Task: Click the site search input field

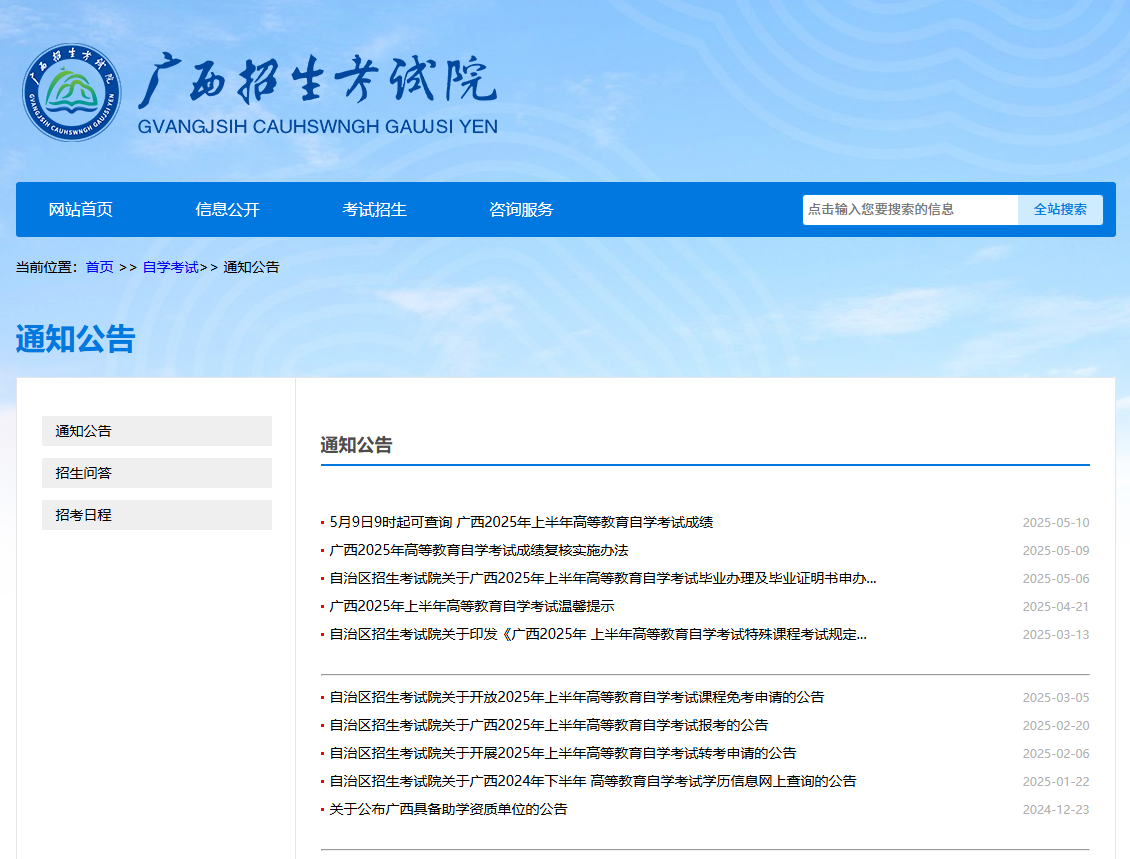Action: click(x=909, y=210)
